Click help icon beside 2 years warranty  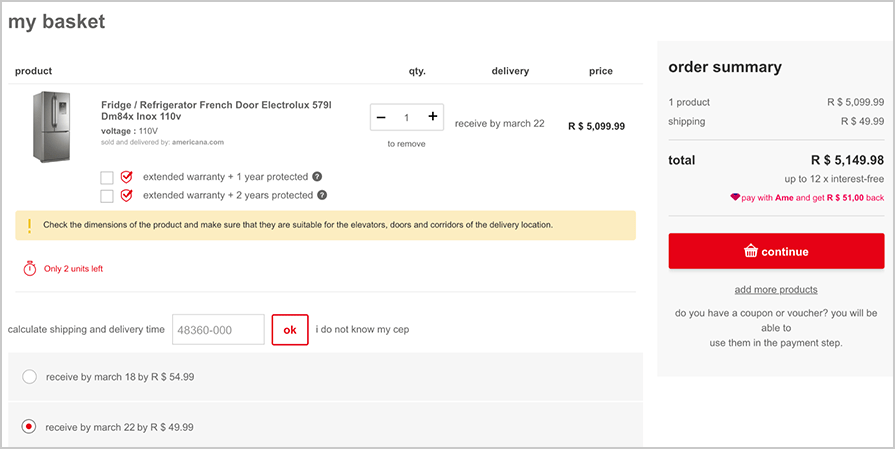coord(322,196)
